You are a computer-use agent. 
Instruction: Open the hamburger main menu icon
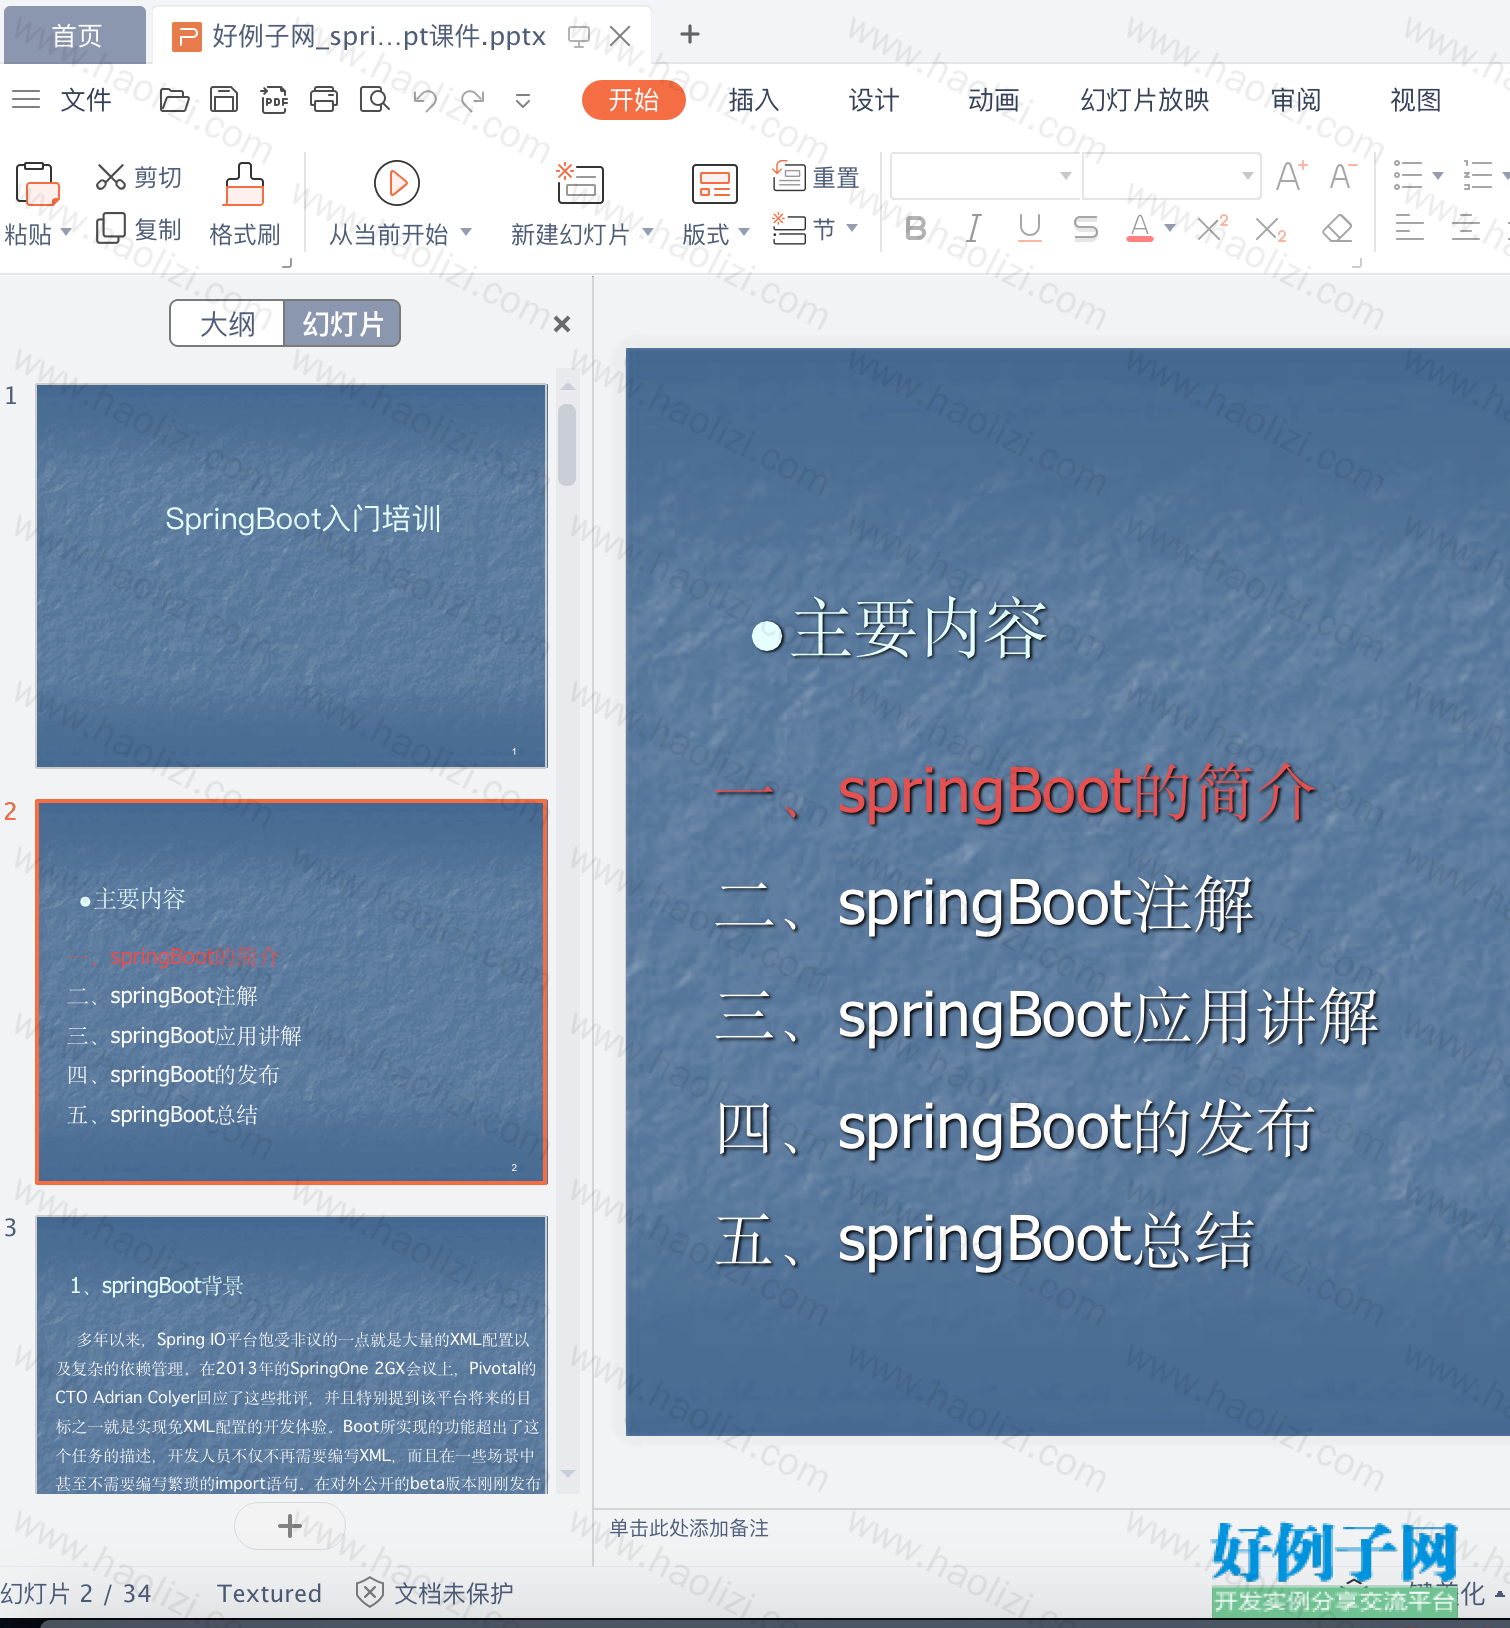click(x=26, y=100)
